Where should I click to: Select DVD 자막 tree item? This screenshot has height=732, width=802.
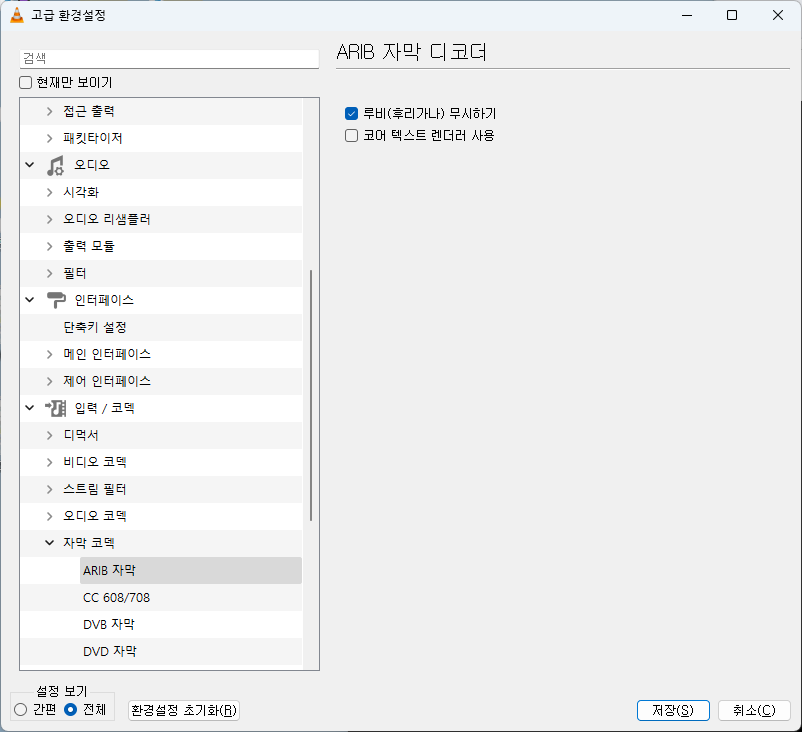point(110,651)
